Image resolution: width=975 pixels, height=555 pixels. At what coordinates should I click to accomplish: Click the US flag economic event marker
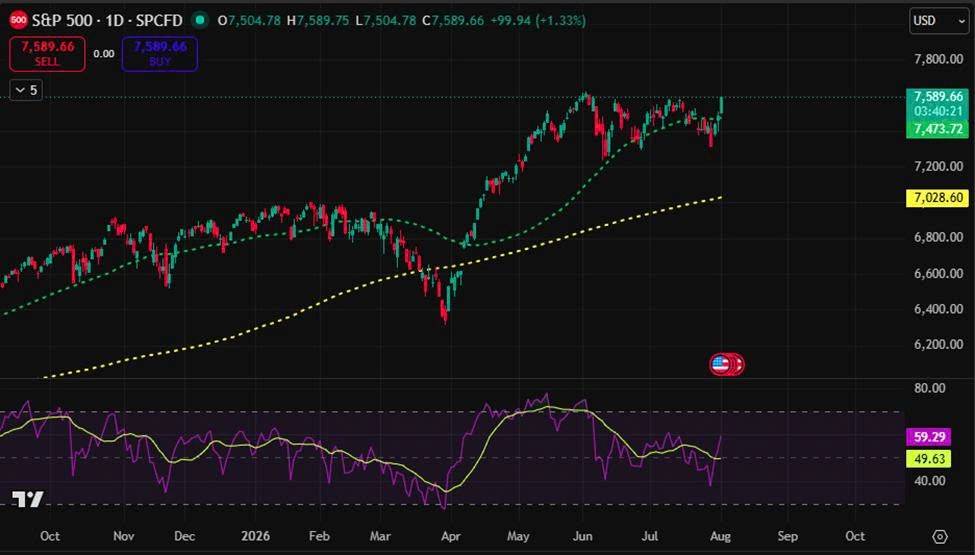720,364
